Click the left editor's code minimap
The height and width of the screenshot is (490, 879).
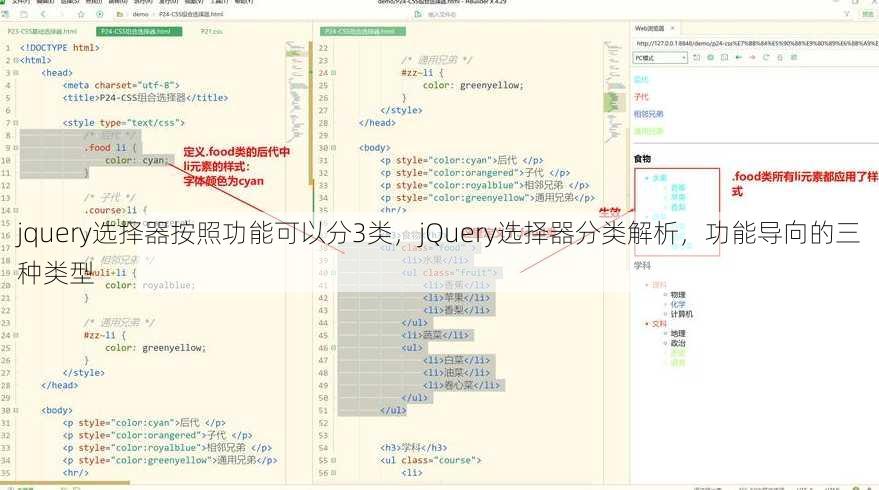297,93
